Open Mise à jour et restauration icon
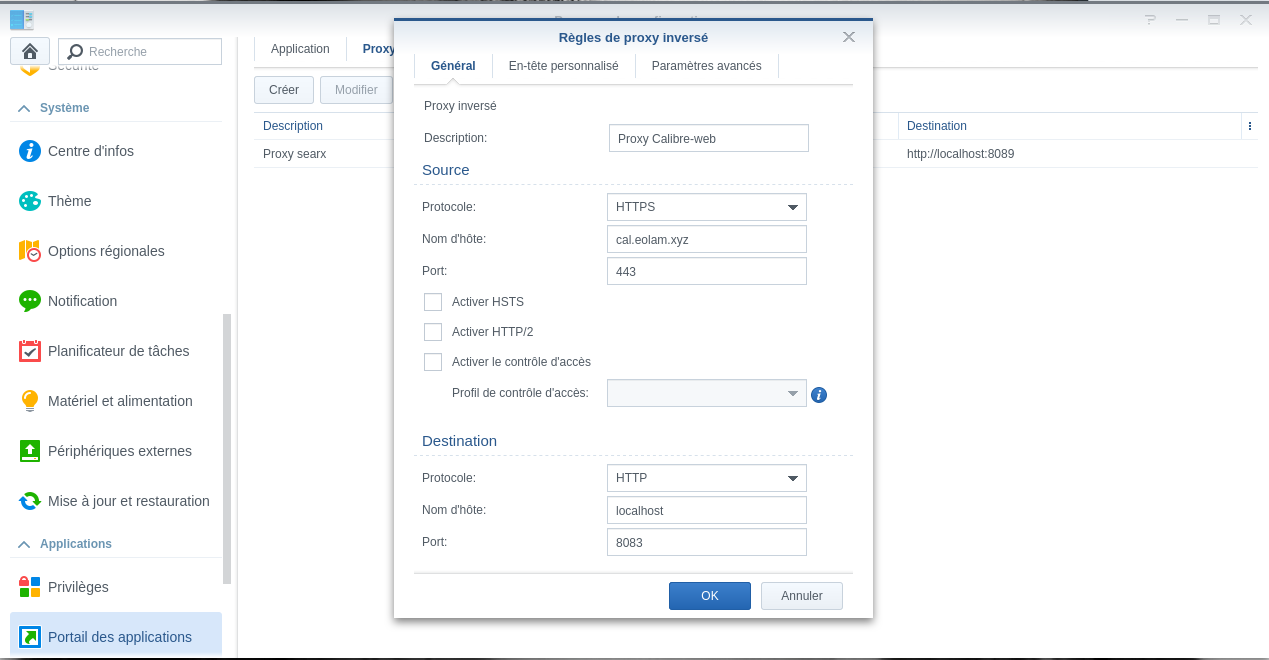The width and height of the screenshot is (1269, 660). [x=30, y=501]
